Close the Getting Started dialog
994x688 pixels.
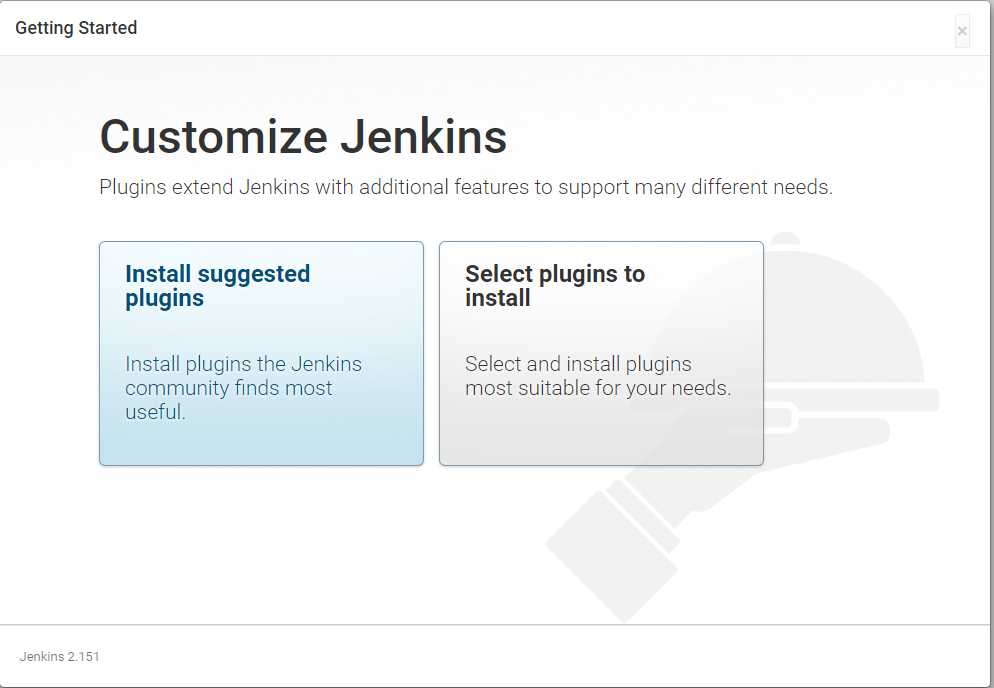point(962,30)
